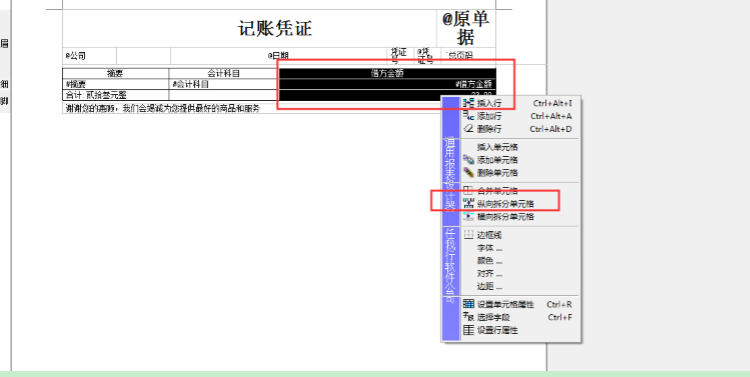Open the 颜色 ... color menu entry
This screenshot has width=750, height=377.
[x=489, y=261]
